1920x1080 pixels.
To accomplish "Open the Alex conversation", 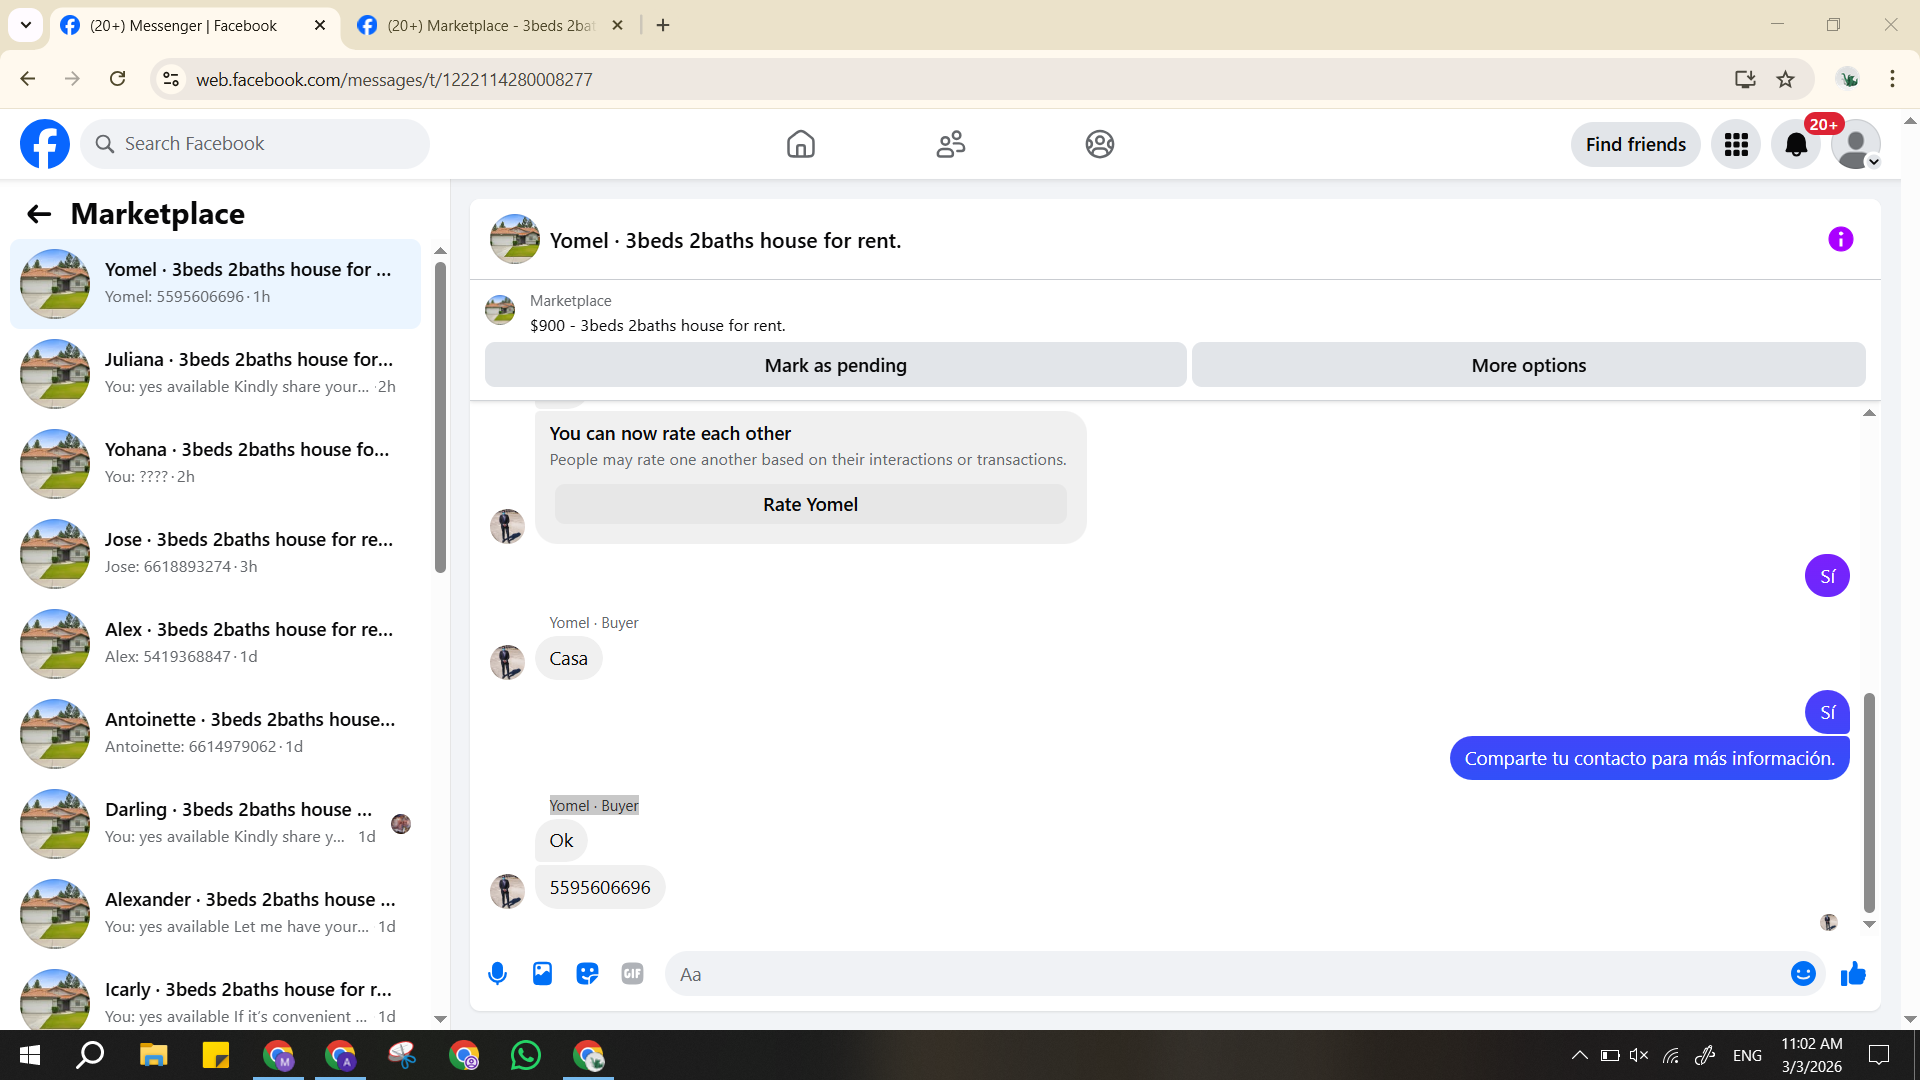I will (x=215, y=643).
